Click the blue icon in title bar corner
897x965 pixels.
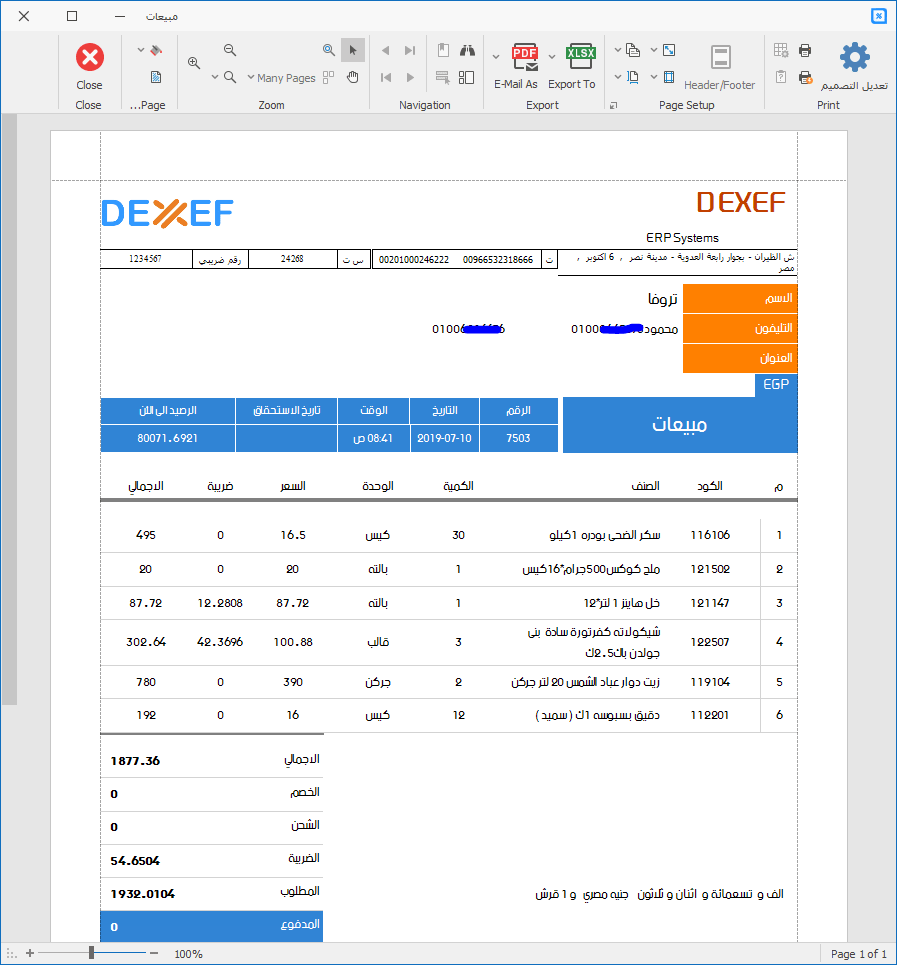click(x=879, y=16)
